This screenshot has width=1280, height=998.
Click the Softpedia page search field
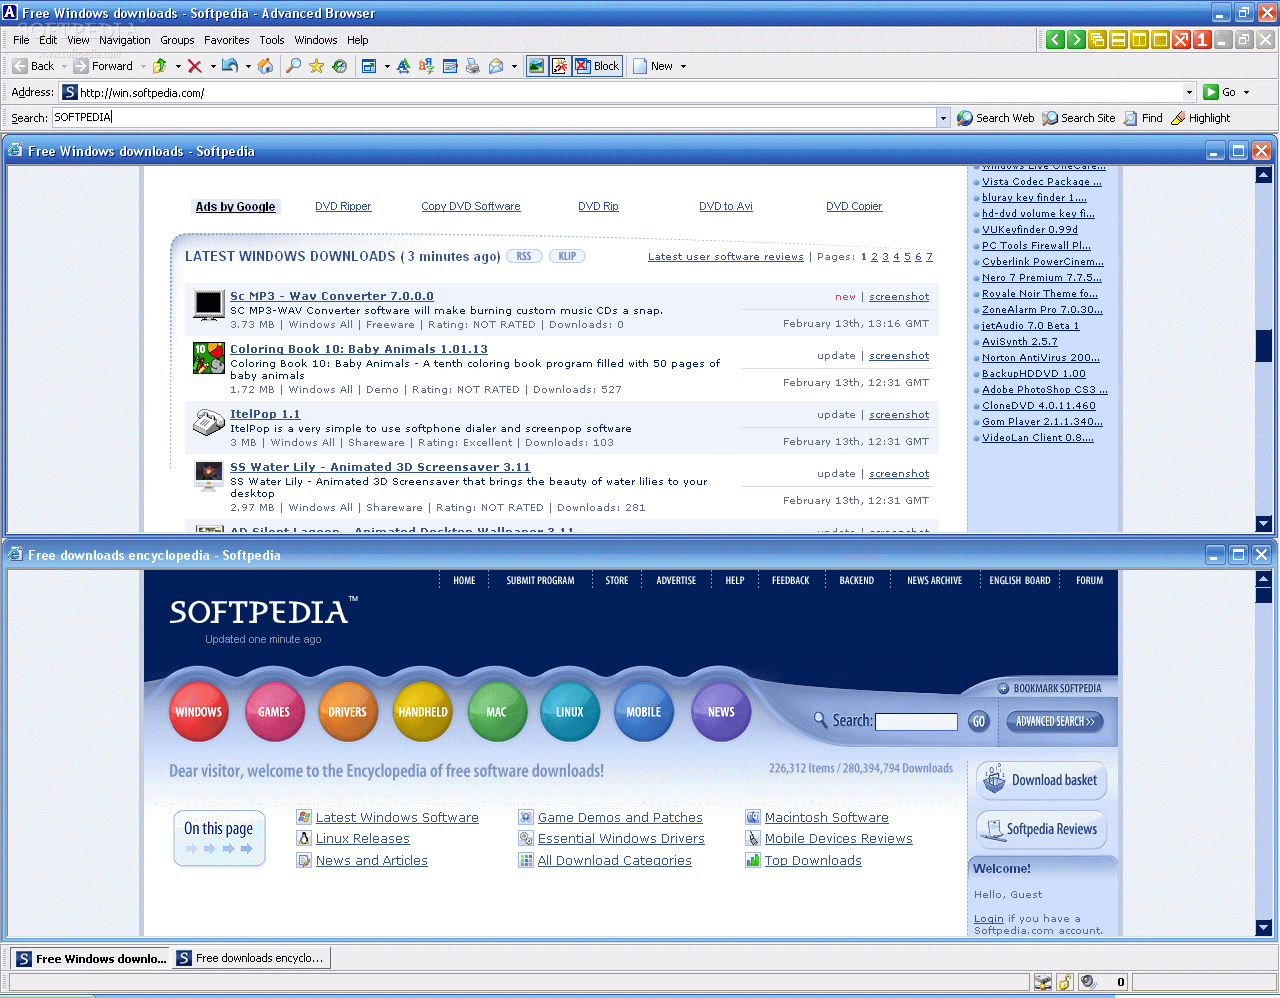(917, 721)
